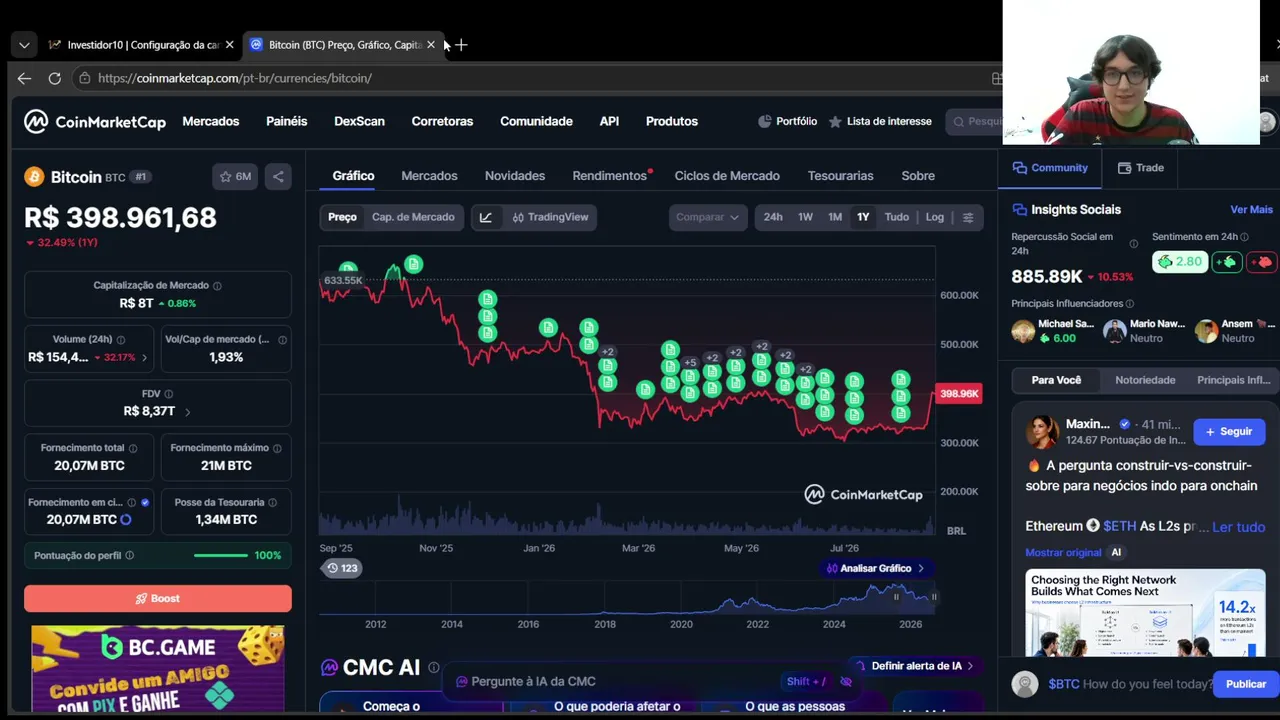Open the Corretoras menu in top navigation

(442, 121)
